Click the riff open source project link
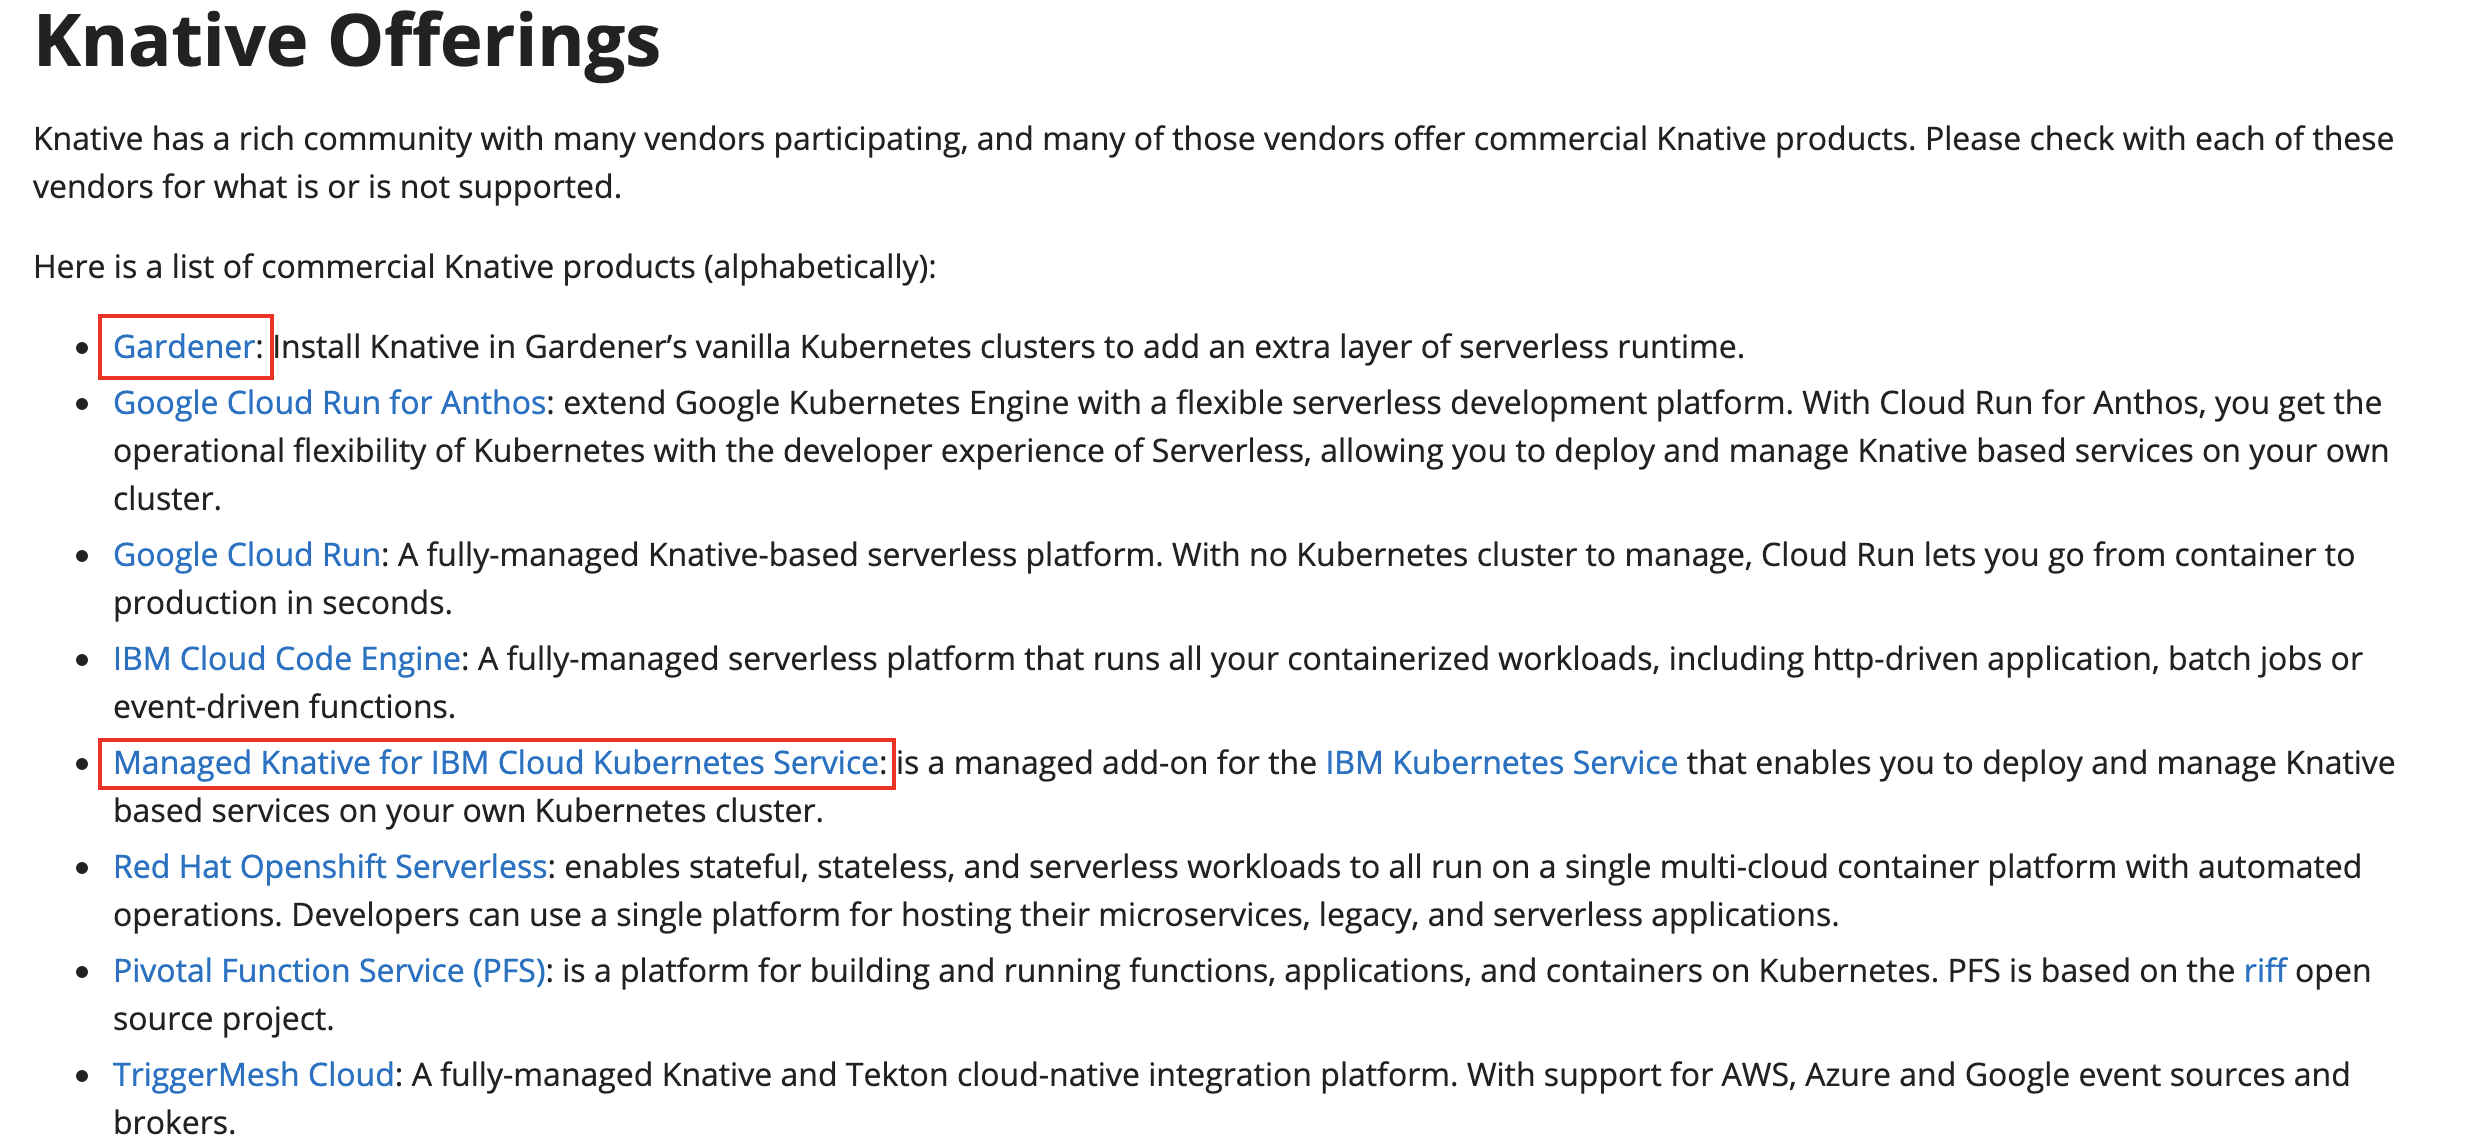This screenshot has height=1144, width=2472. click(2265, 971)
